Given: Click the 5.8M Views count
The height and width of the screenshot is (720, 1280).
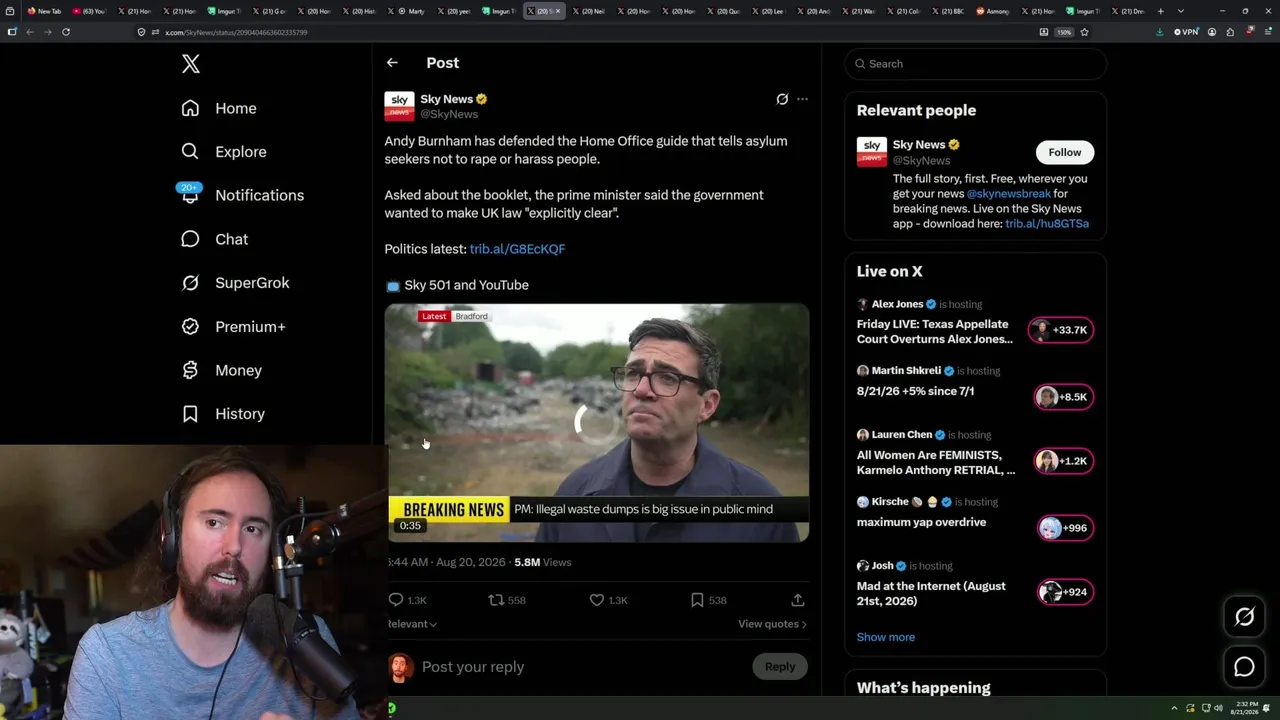Looking at the screenshot, I should (x=542, y=562).
